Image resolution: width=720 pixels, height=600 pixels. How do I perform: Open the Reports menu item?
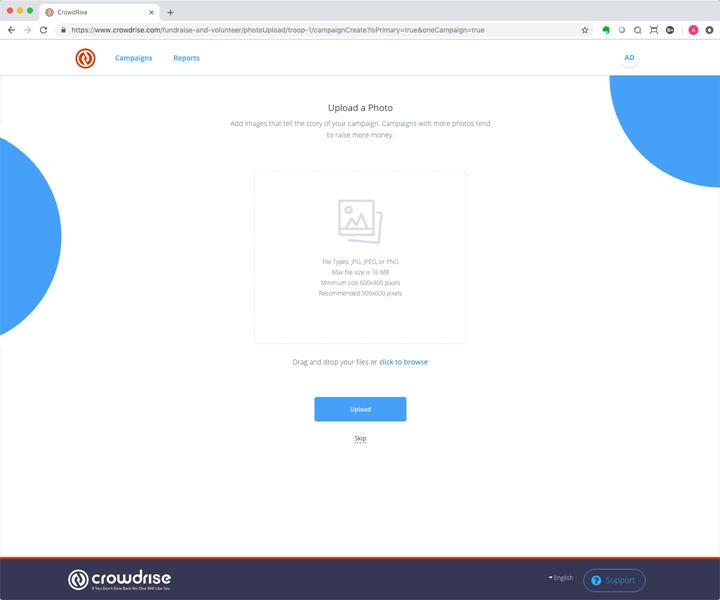point(186,58)
